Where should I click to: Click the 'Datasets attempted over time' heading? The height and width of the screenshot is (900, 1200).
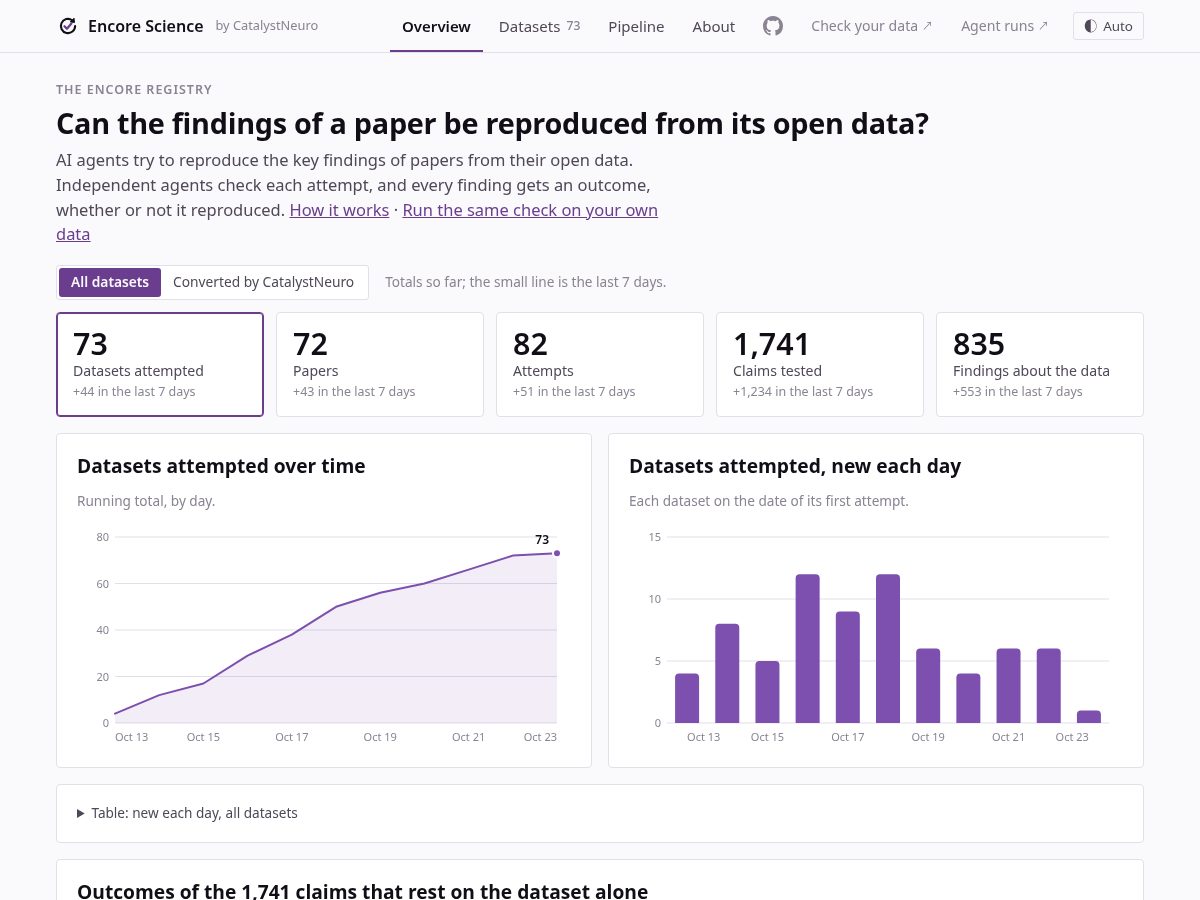pos(221,466)
